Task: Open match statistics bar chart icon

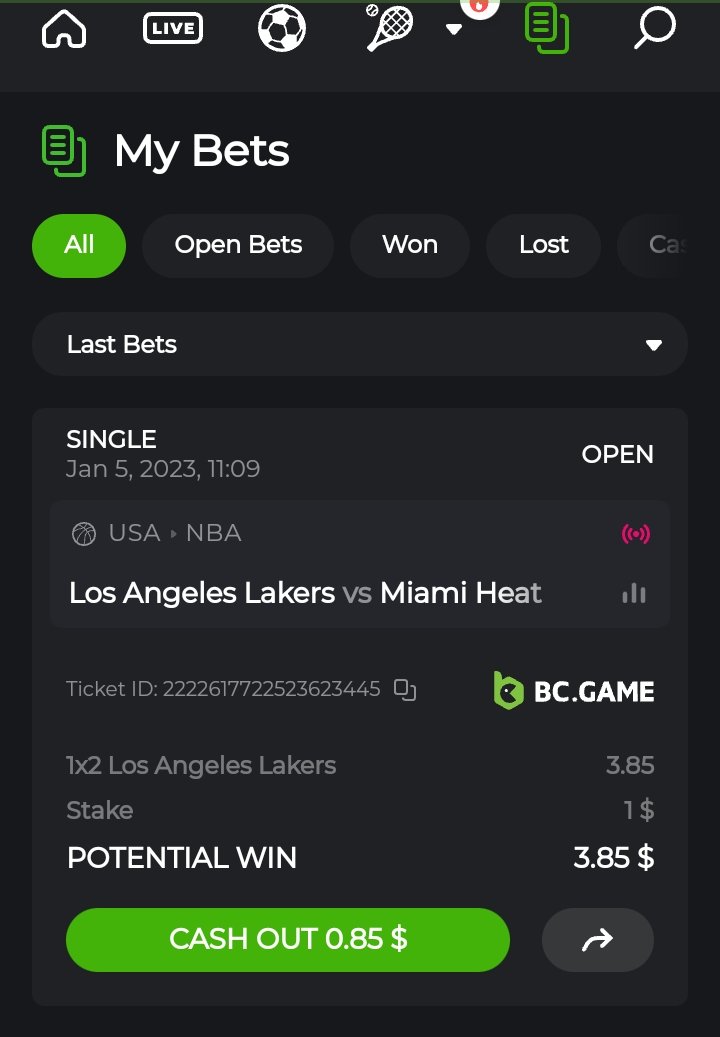Action: pyautogui.click(x=634, y=593)
